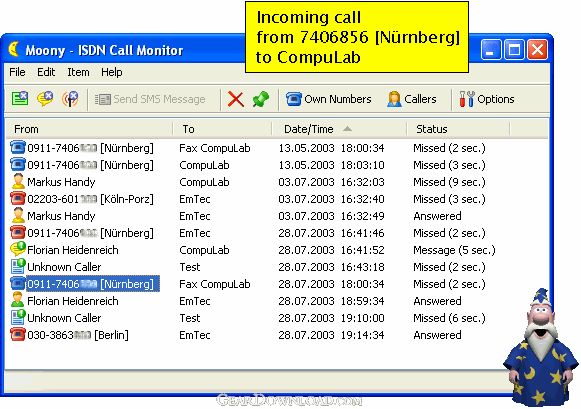The image size is (581, 409).
Task: Sort calls by the From column header
Action: tap(89, 129)
